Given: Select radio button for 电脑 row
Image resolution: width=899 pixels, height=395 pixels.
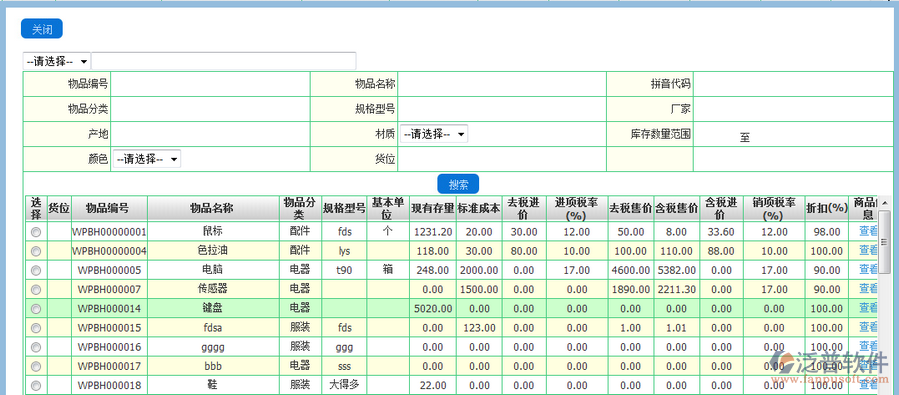Looking at the screenshot, I should coord(36,270).
